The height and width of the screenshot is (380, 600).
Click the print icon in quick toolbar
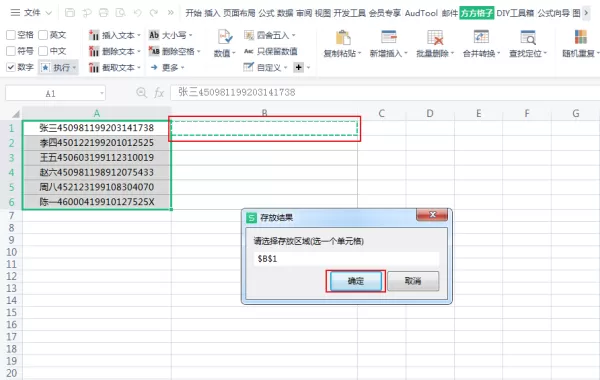click(x=104, y=13)
